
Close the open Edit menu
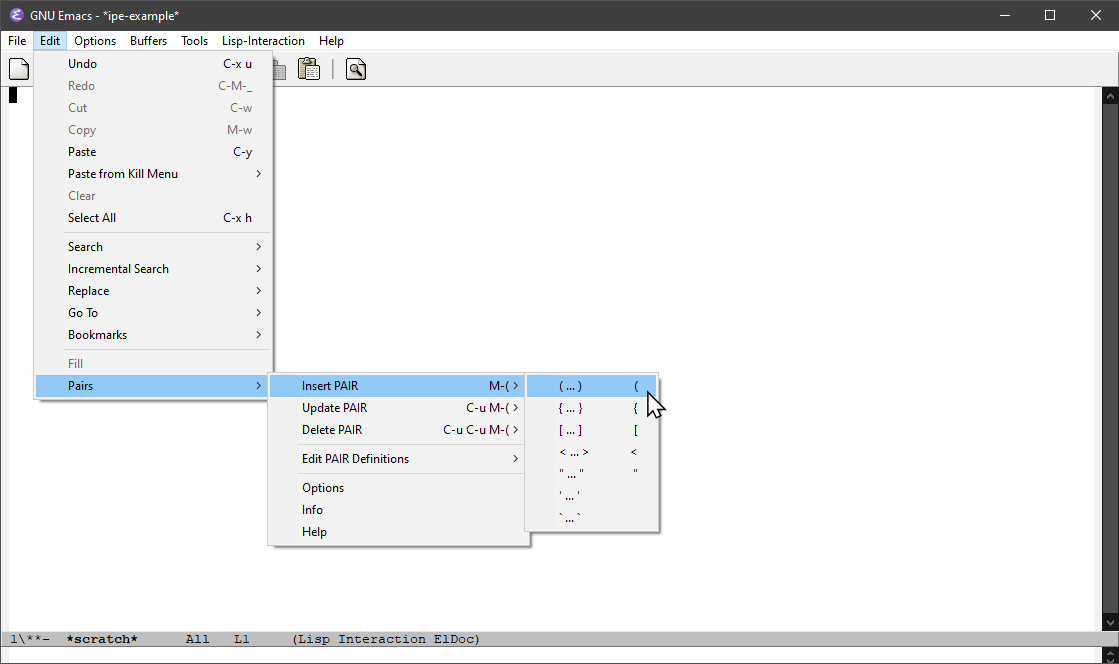50,41
